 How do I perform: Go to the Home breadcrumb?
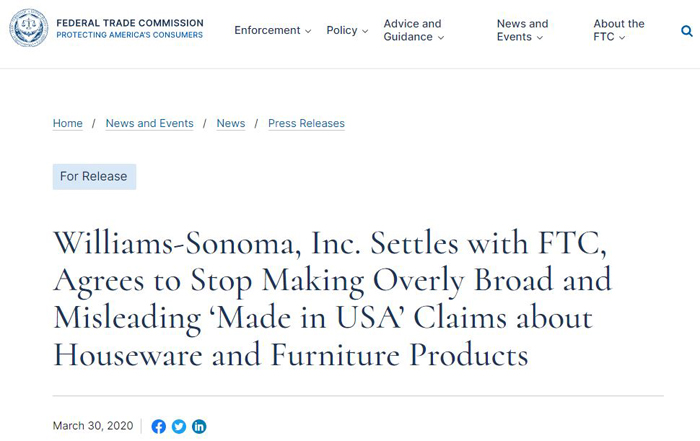point(67,123)
